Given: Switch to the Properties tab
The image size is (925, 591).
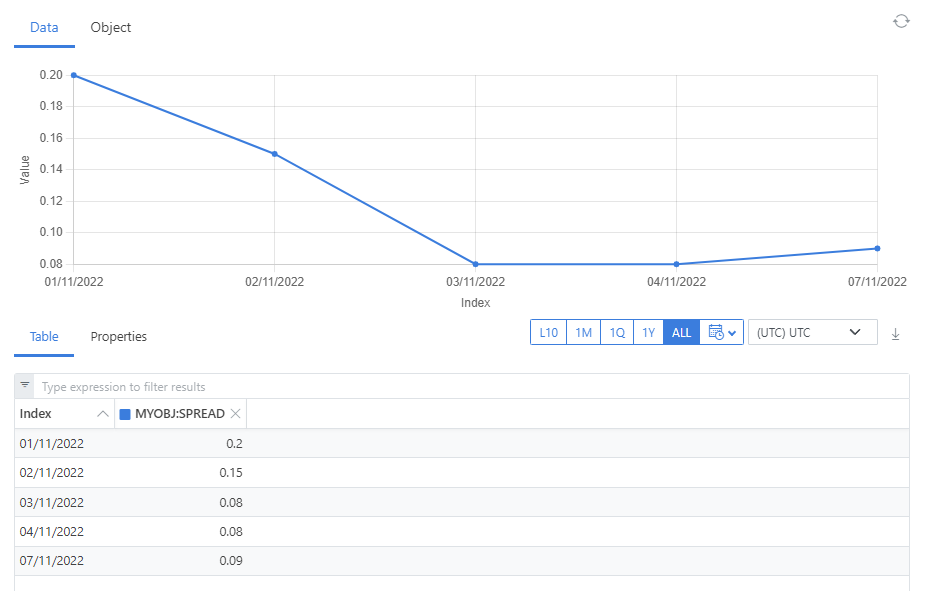Looking at the screenshot, I should pos(119,337).
